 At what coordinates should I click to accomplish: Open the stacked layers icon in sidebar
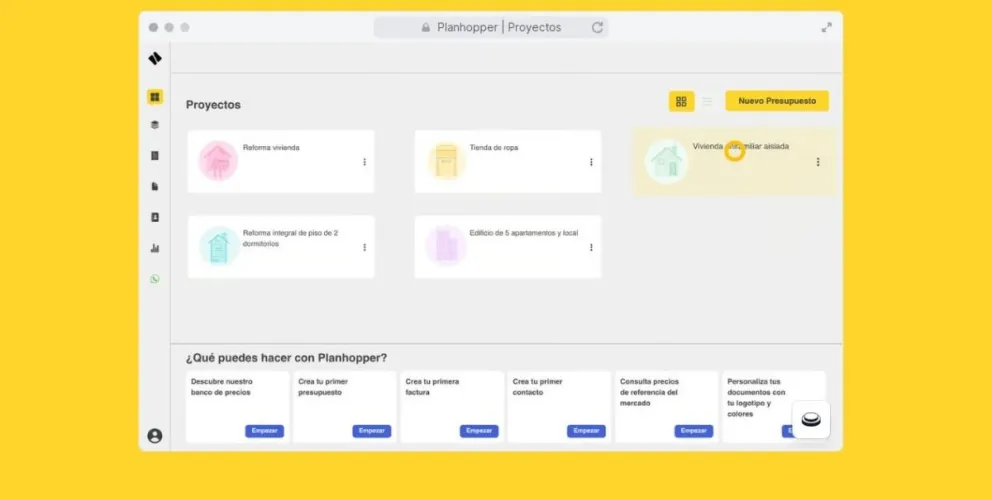click(155, 125)
